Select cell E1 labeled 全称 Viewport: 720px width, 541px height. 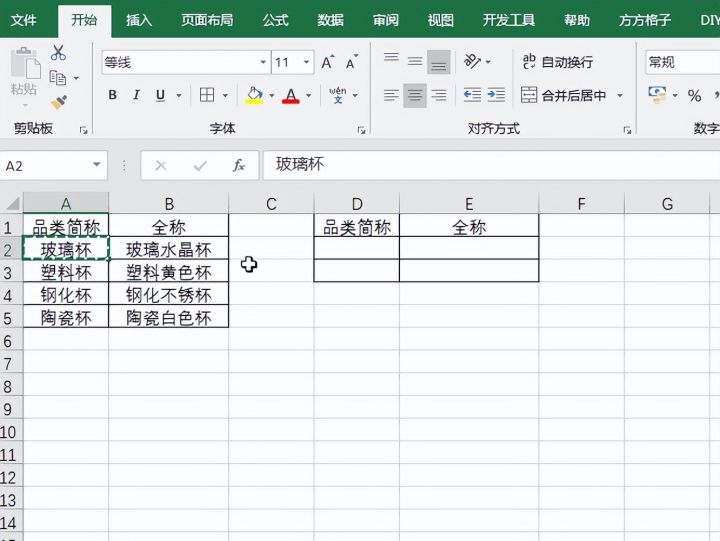(x=469, y=226)
